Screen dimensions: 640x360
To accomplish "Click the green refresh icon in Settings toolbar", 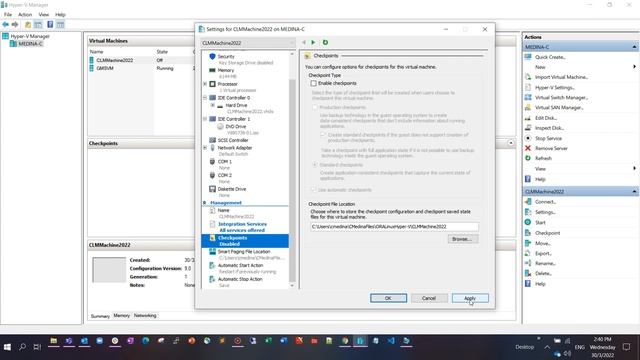I will [x=325, y=42].
